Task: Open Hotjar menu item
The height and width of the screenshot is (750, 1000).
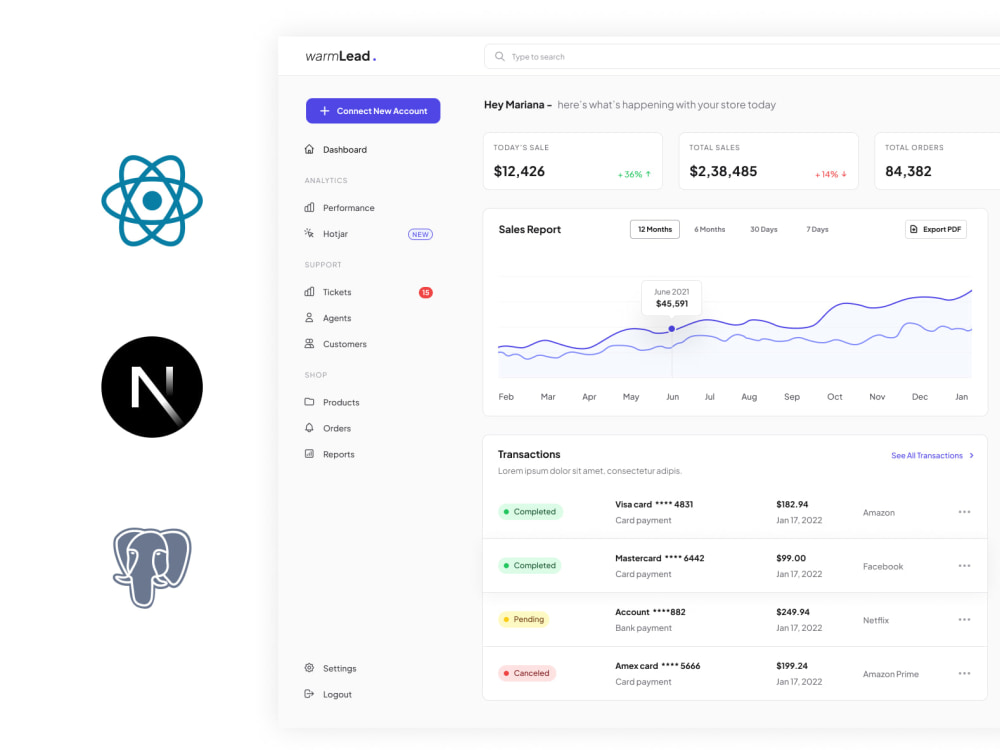Action: (335, 234)
